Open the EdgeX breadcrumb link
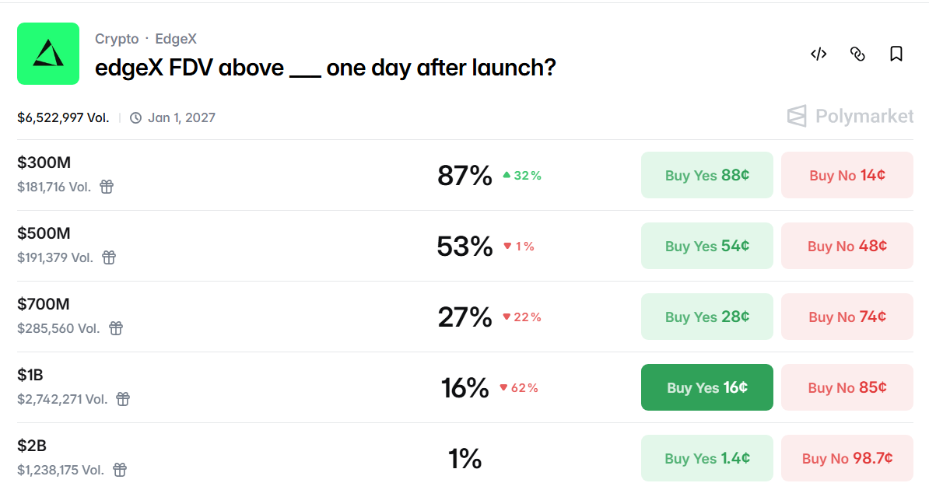This screenshot has height=504, width=929. pos(176,39)
